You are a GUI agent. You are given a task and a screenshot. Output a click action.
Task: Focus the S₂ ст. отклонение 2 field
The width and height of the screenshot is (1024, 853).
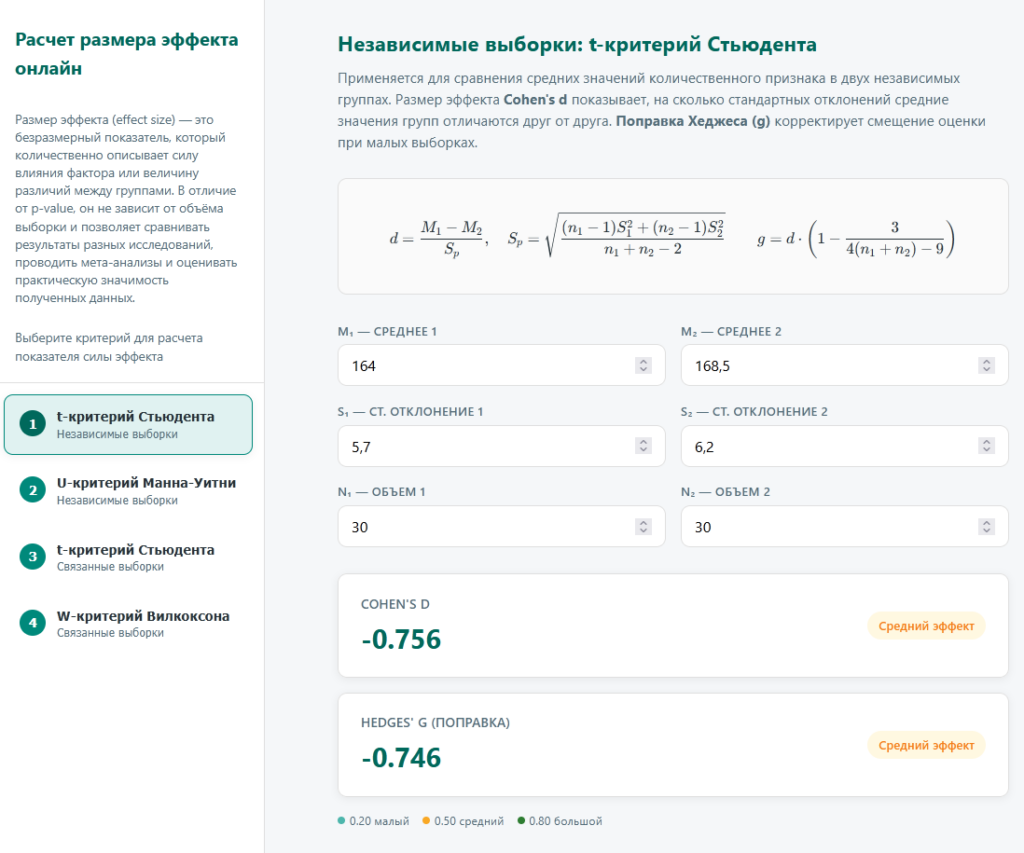click(844, 446)
